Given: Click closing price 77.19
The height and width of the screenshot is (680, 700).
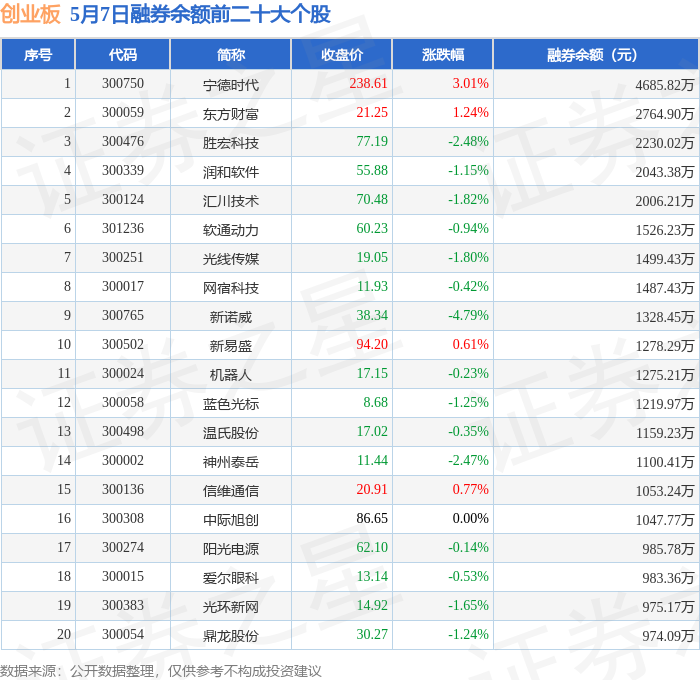Looking at the screenshot, I should point(372,142).
